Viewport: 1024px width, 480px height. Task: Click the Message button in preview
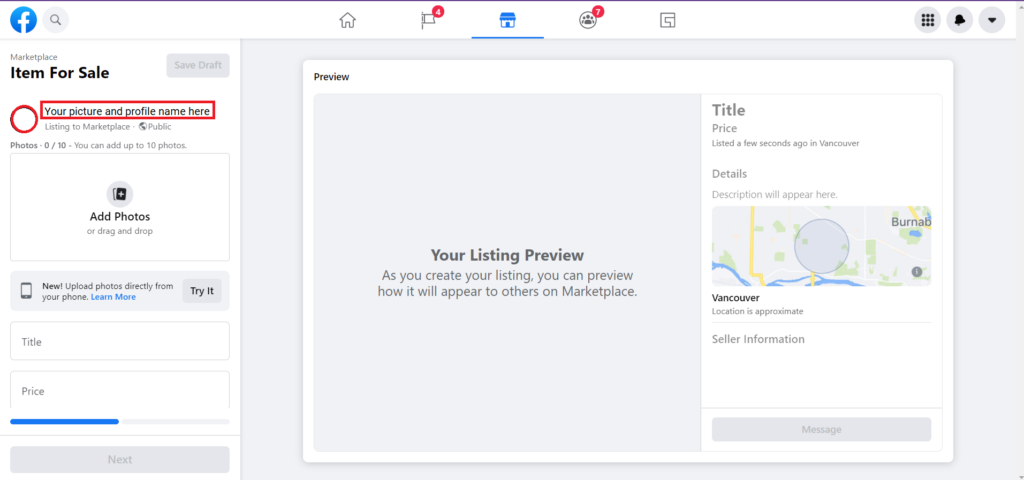822,430
